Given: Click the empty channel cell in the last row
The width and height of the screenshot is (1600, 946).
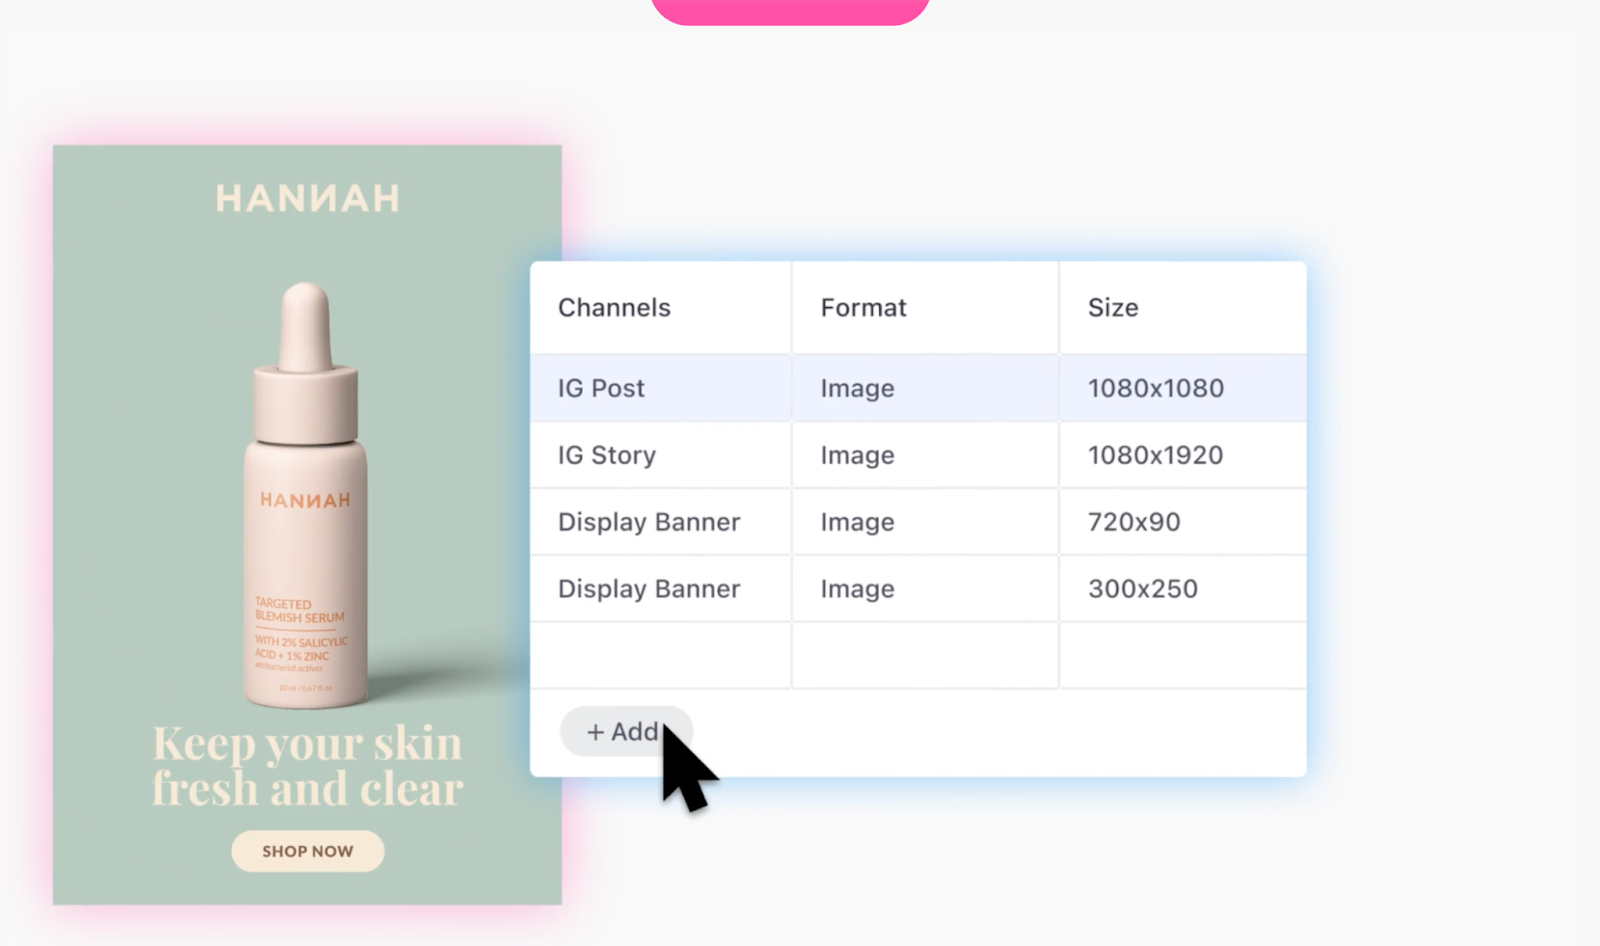Looking at the screenshot, I should [x=660, y=656].
